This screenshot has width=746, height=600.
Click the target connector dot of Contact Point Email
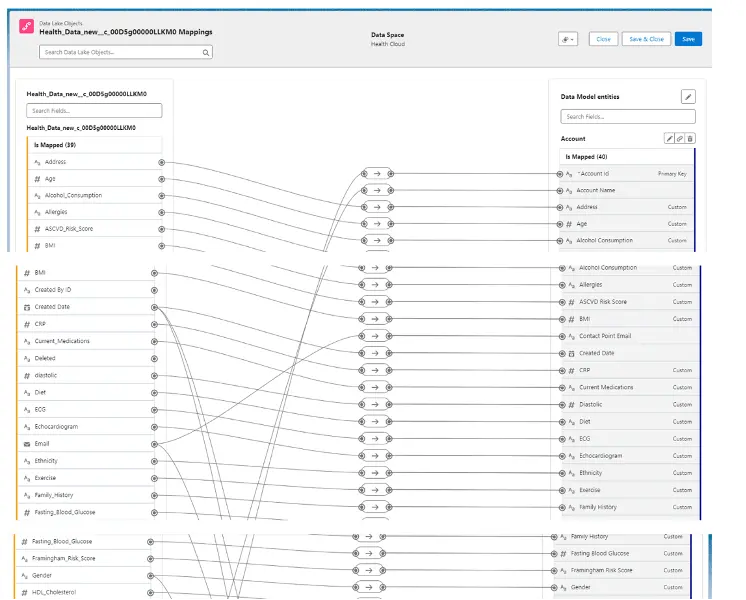[562, 336]
